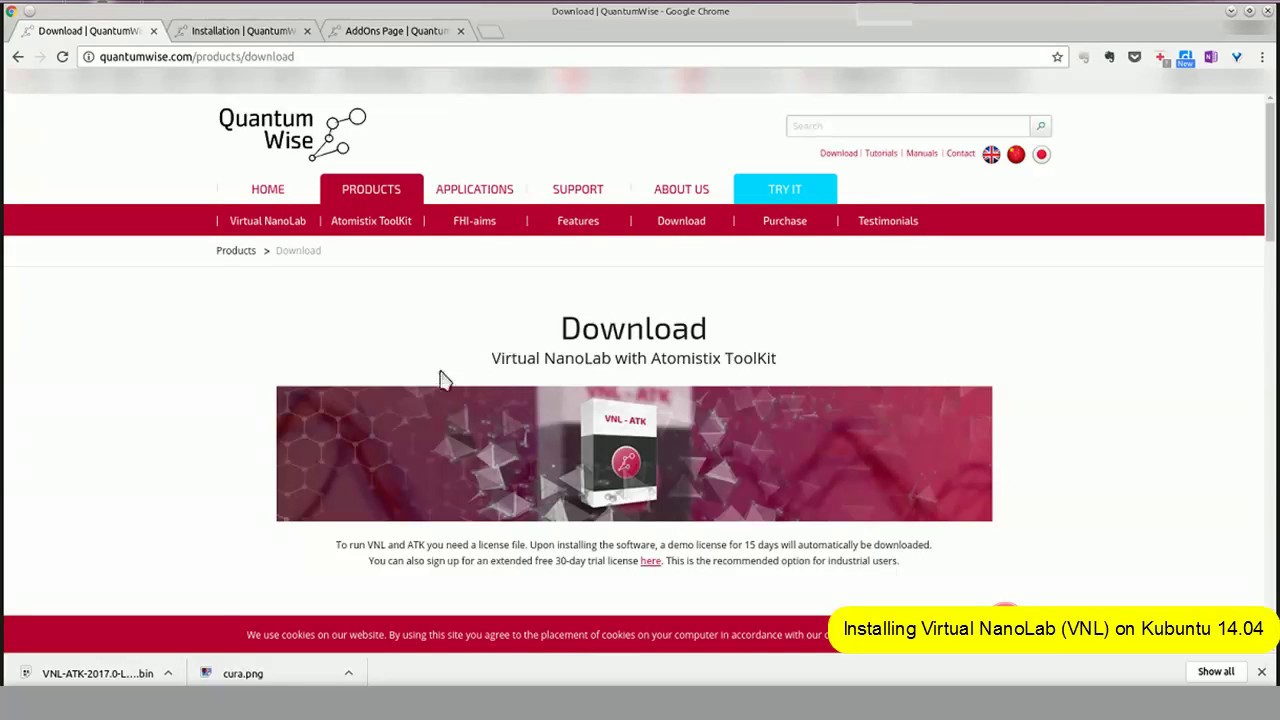Go to Download submenu link

681,221
